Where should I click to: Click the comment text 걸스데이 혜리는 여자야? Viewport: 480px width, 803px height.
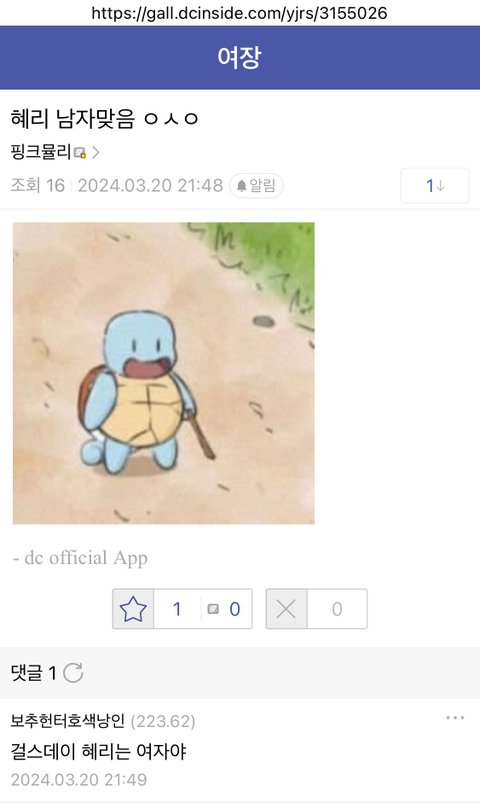tap(98, 751)
